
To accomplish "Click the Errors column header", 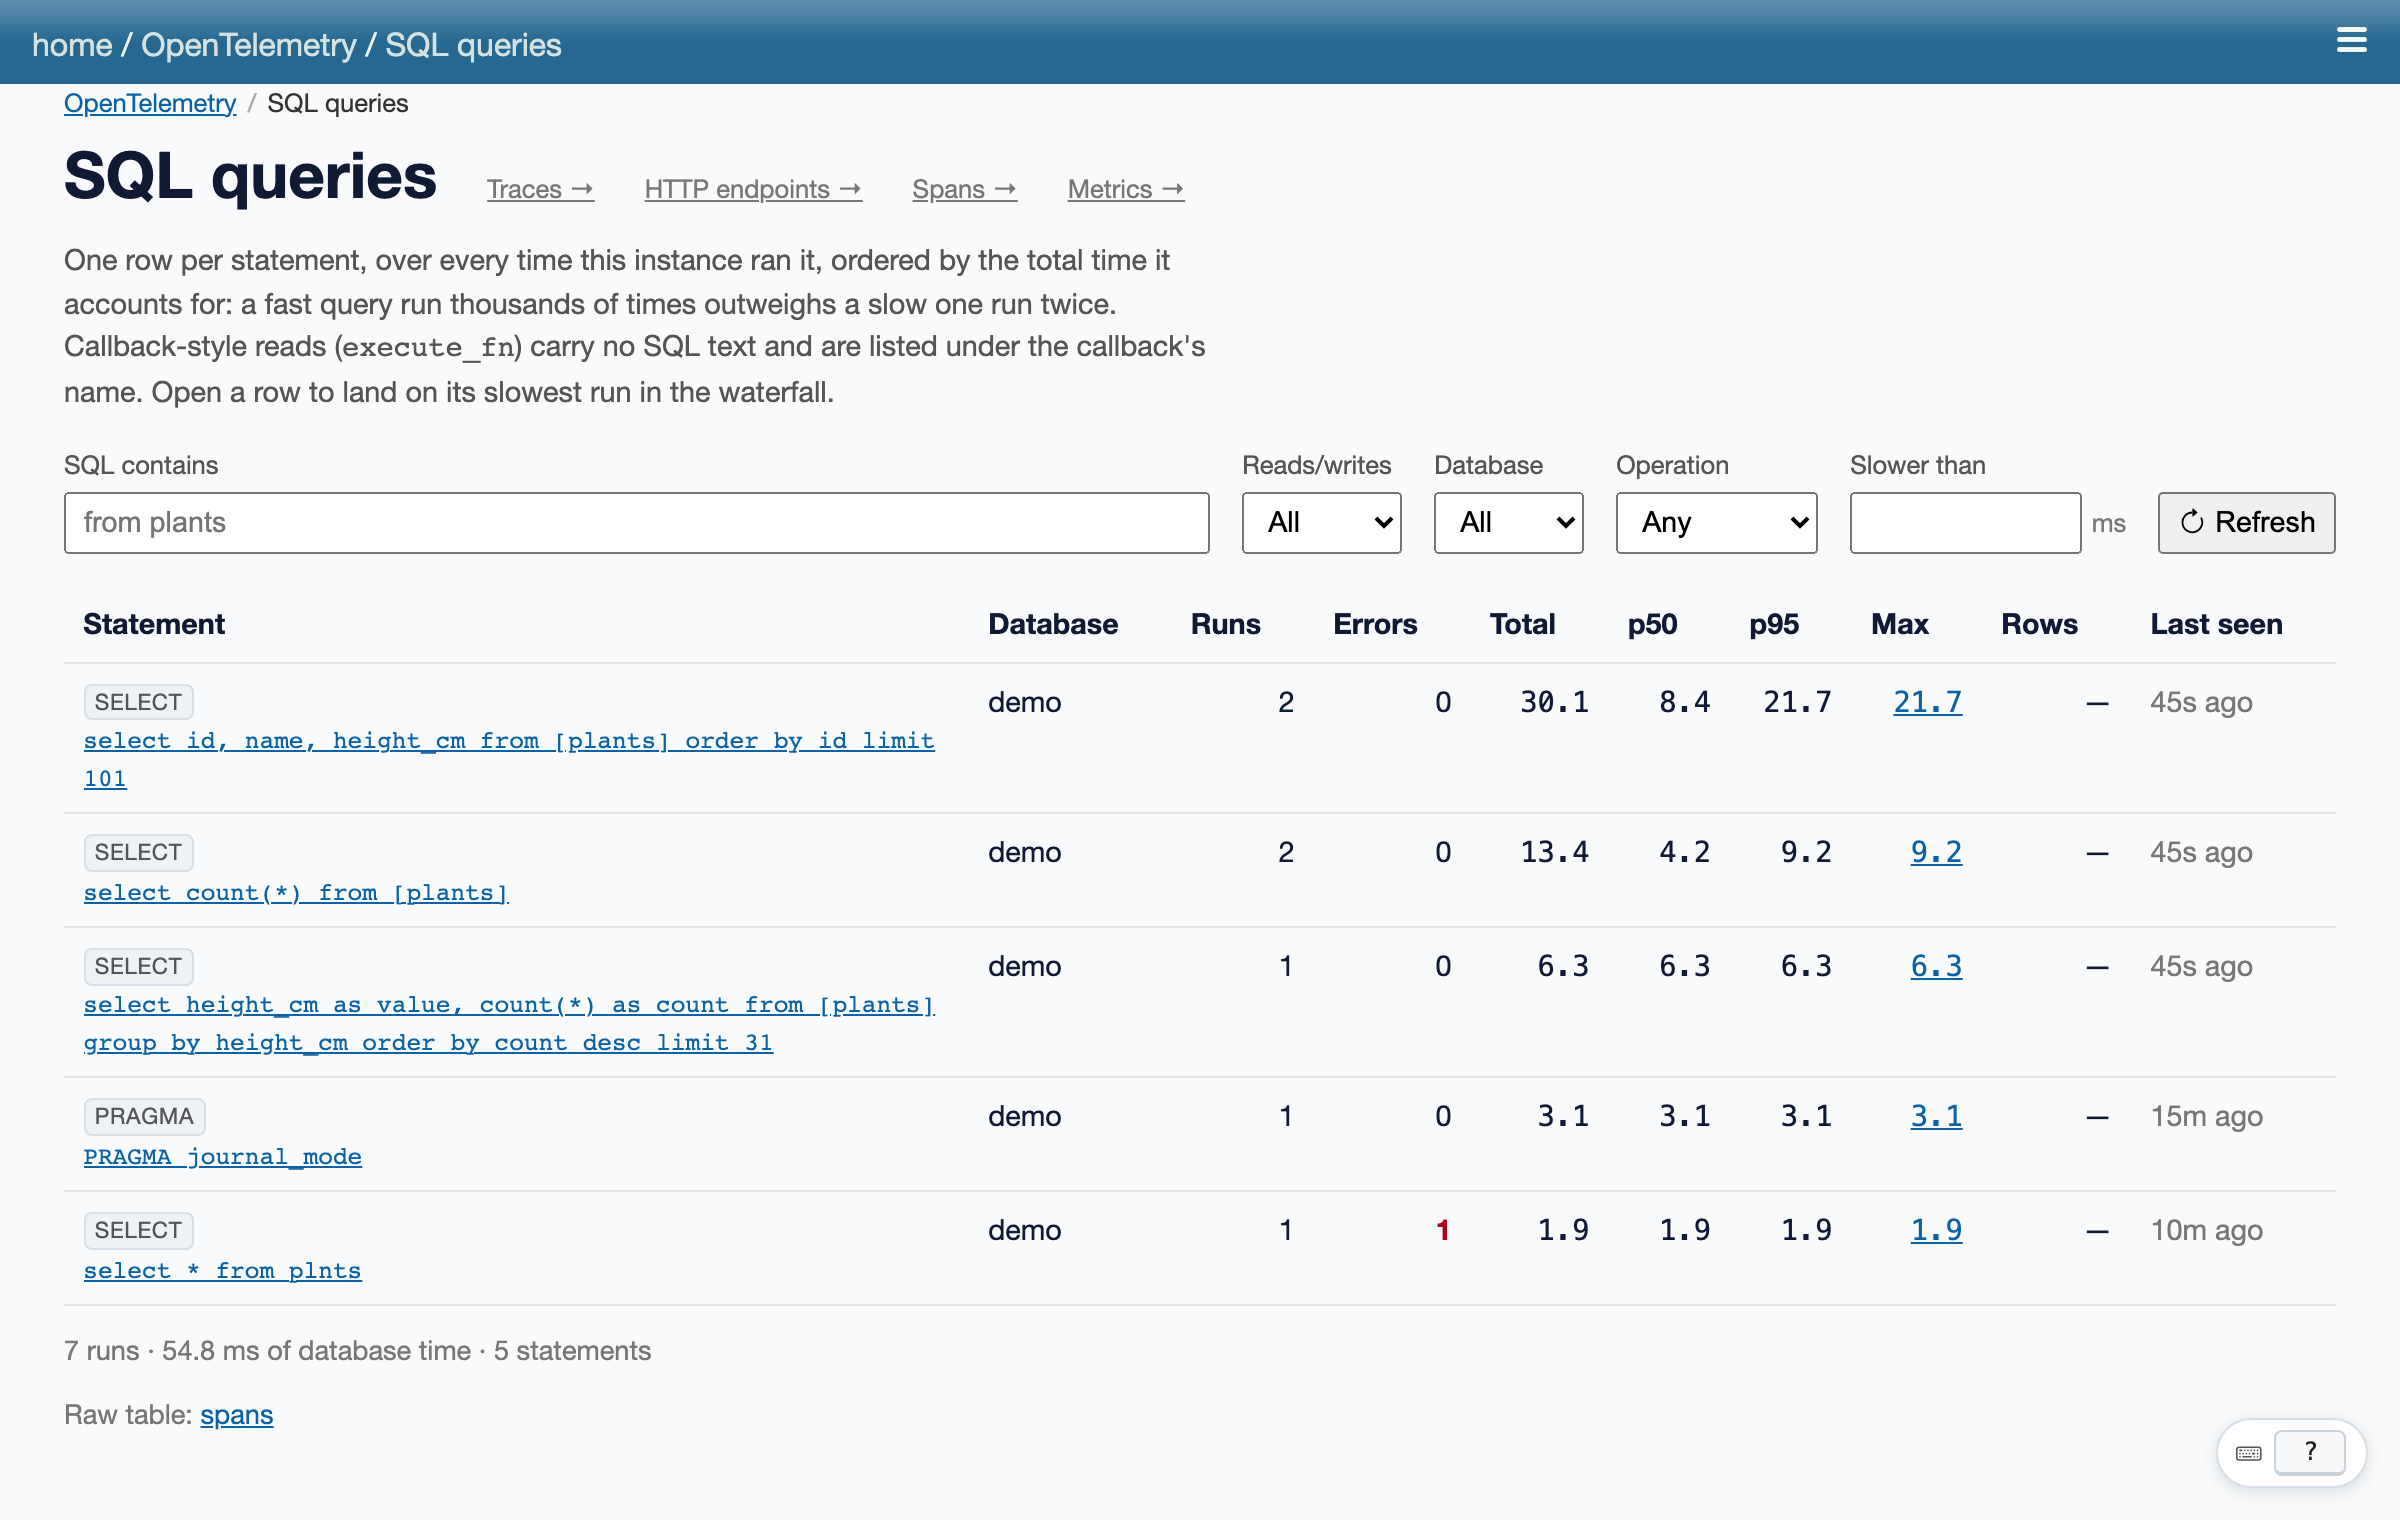I will [1375, 624].
